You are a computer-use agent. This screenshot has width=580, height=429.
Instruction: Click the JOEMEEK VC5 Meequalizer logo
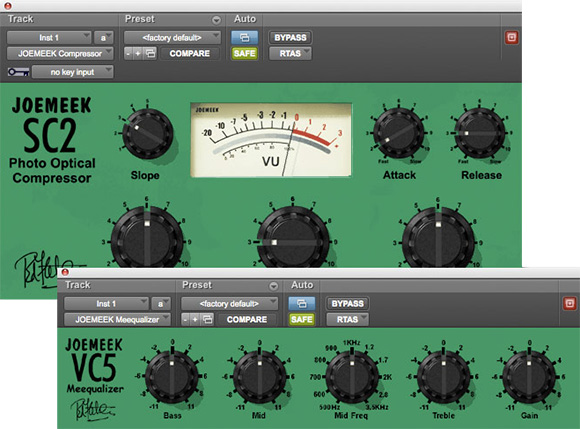94,365
